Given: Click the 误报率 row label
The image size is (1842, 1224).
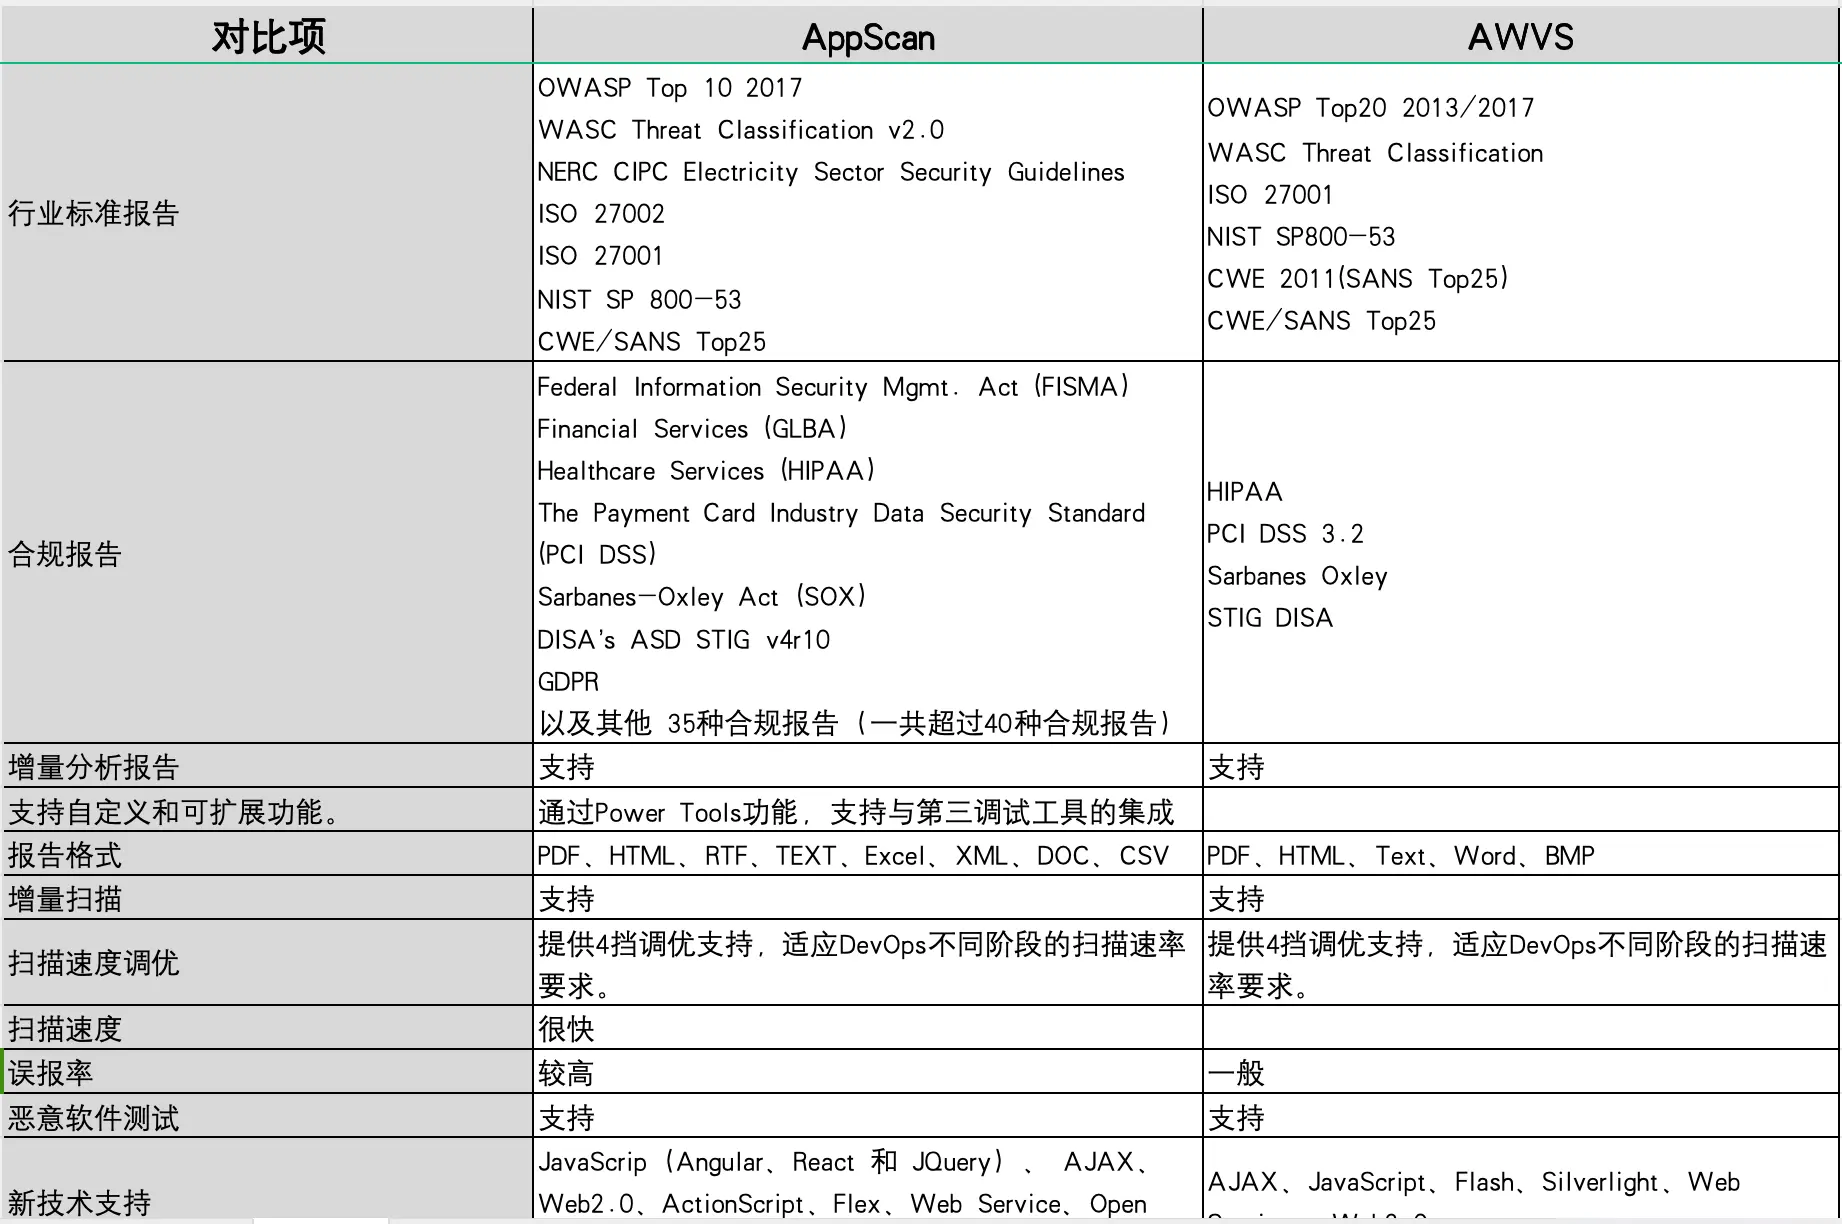Looking at the screenshot, I should coord(50,1073).
